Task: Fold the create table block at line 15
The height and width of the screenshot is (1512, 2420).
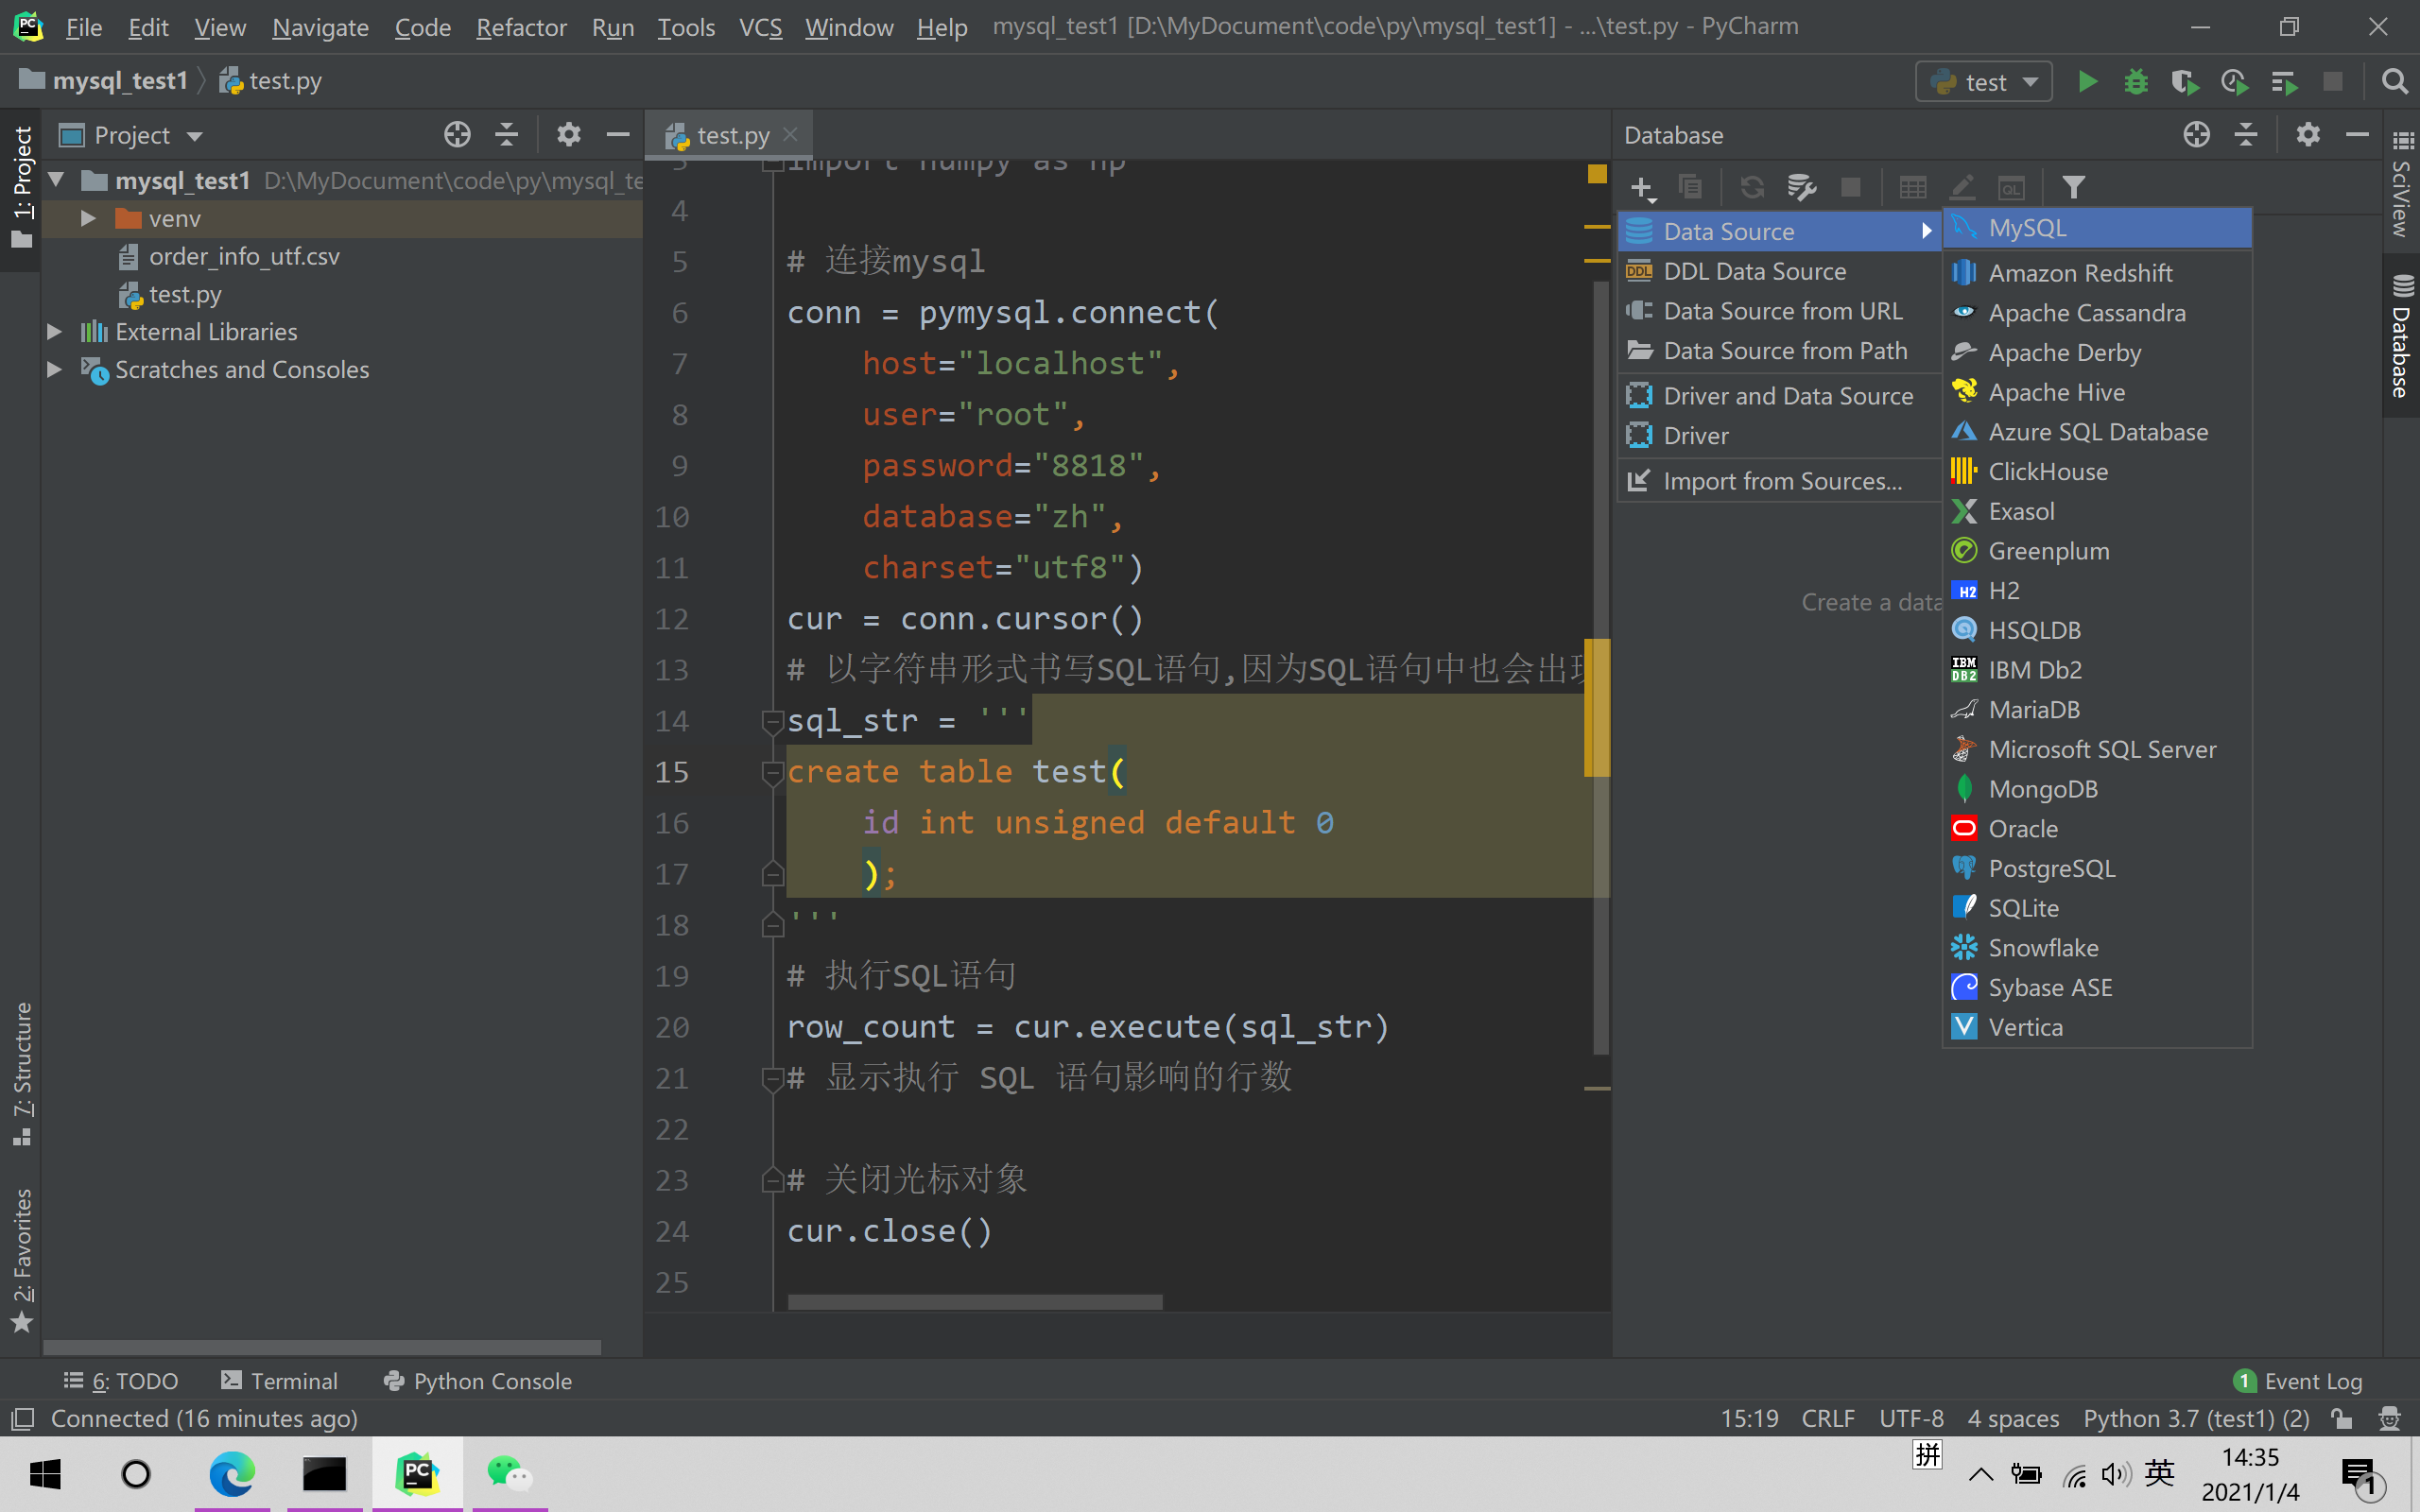Action: point(772,772)
